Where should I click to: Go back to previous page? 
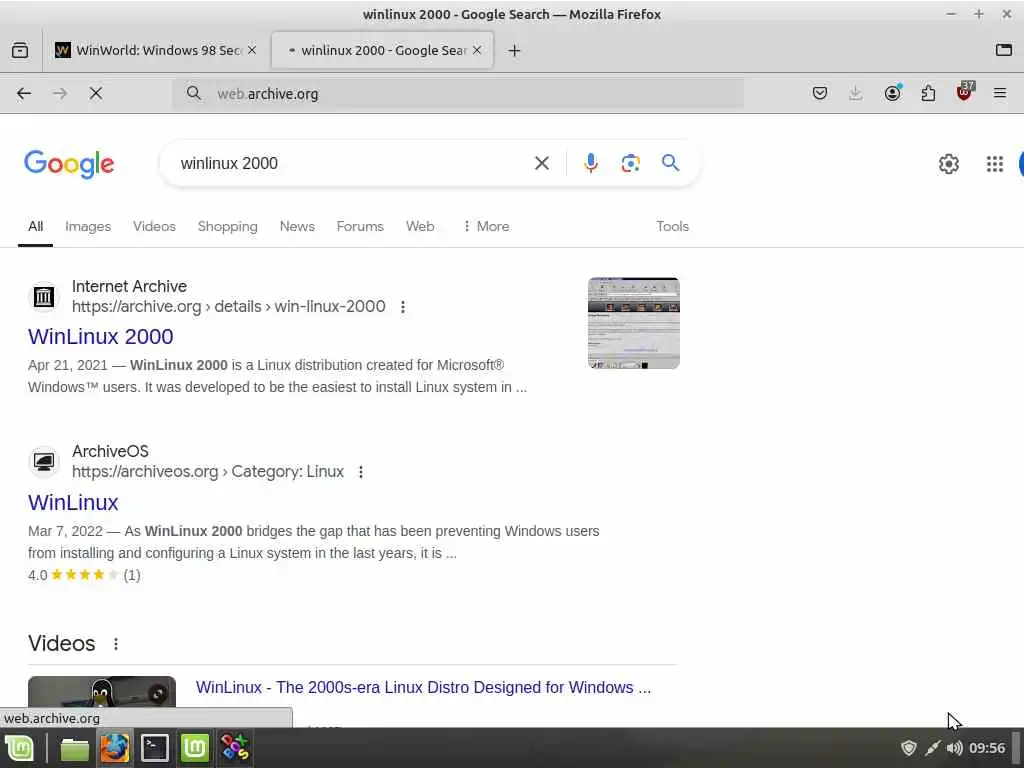pos(24,93)
